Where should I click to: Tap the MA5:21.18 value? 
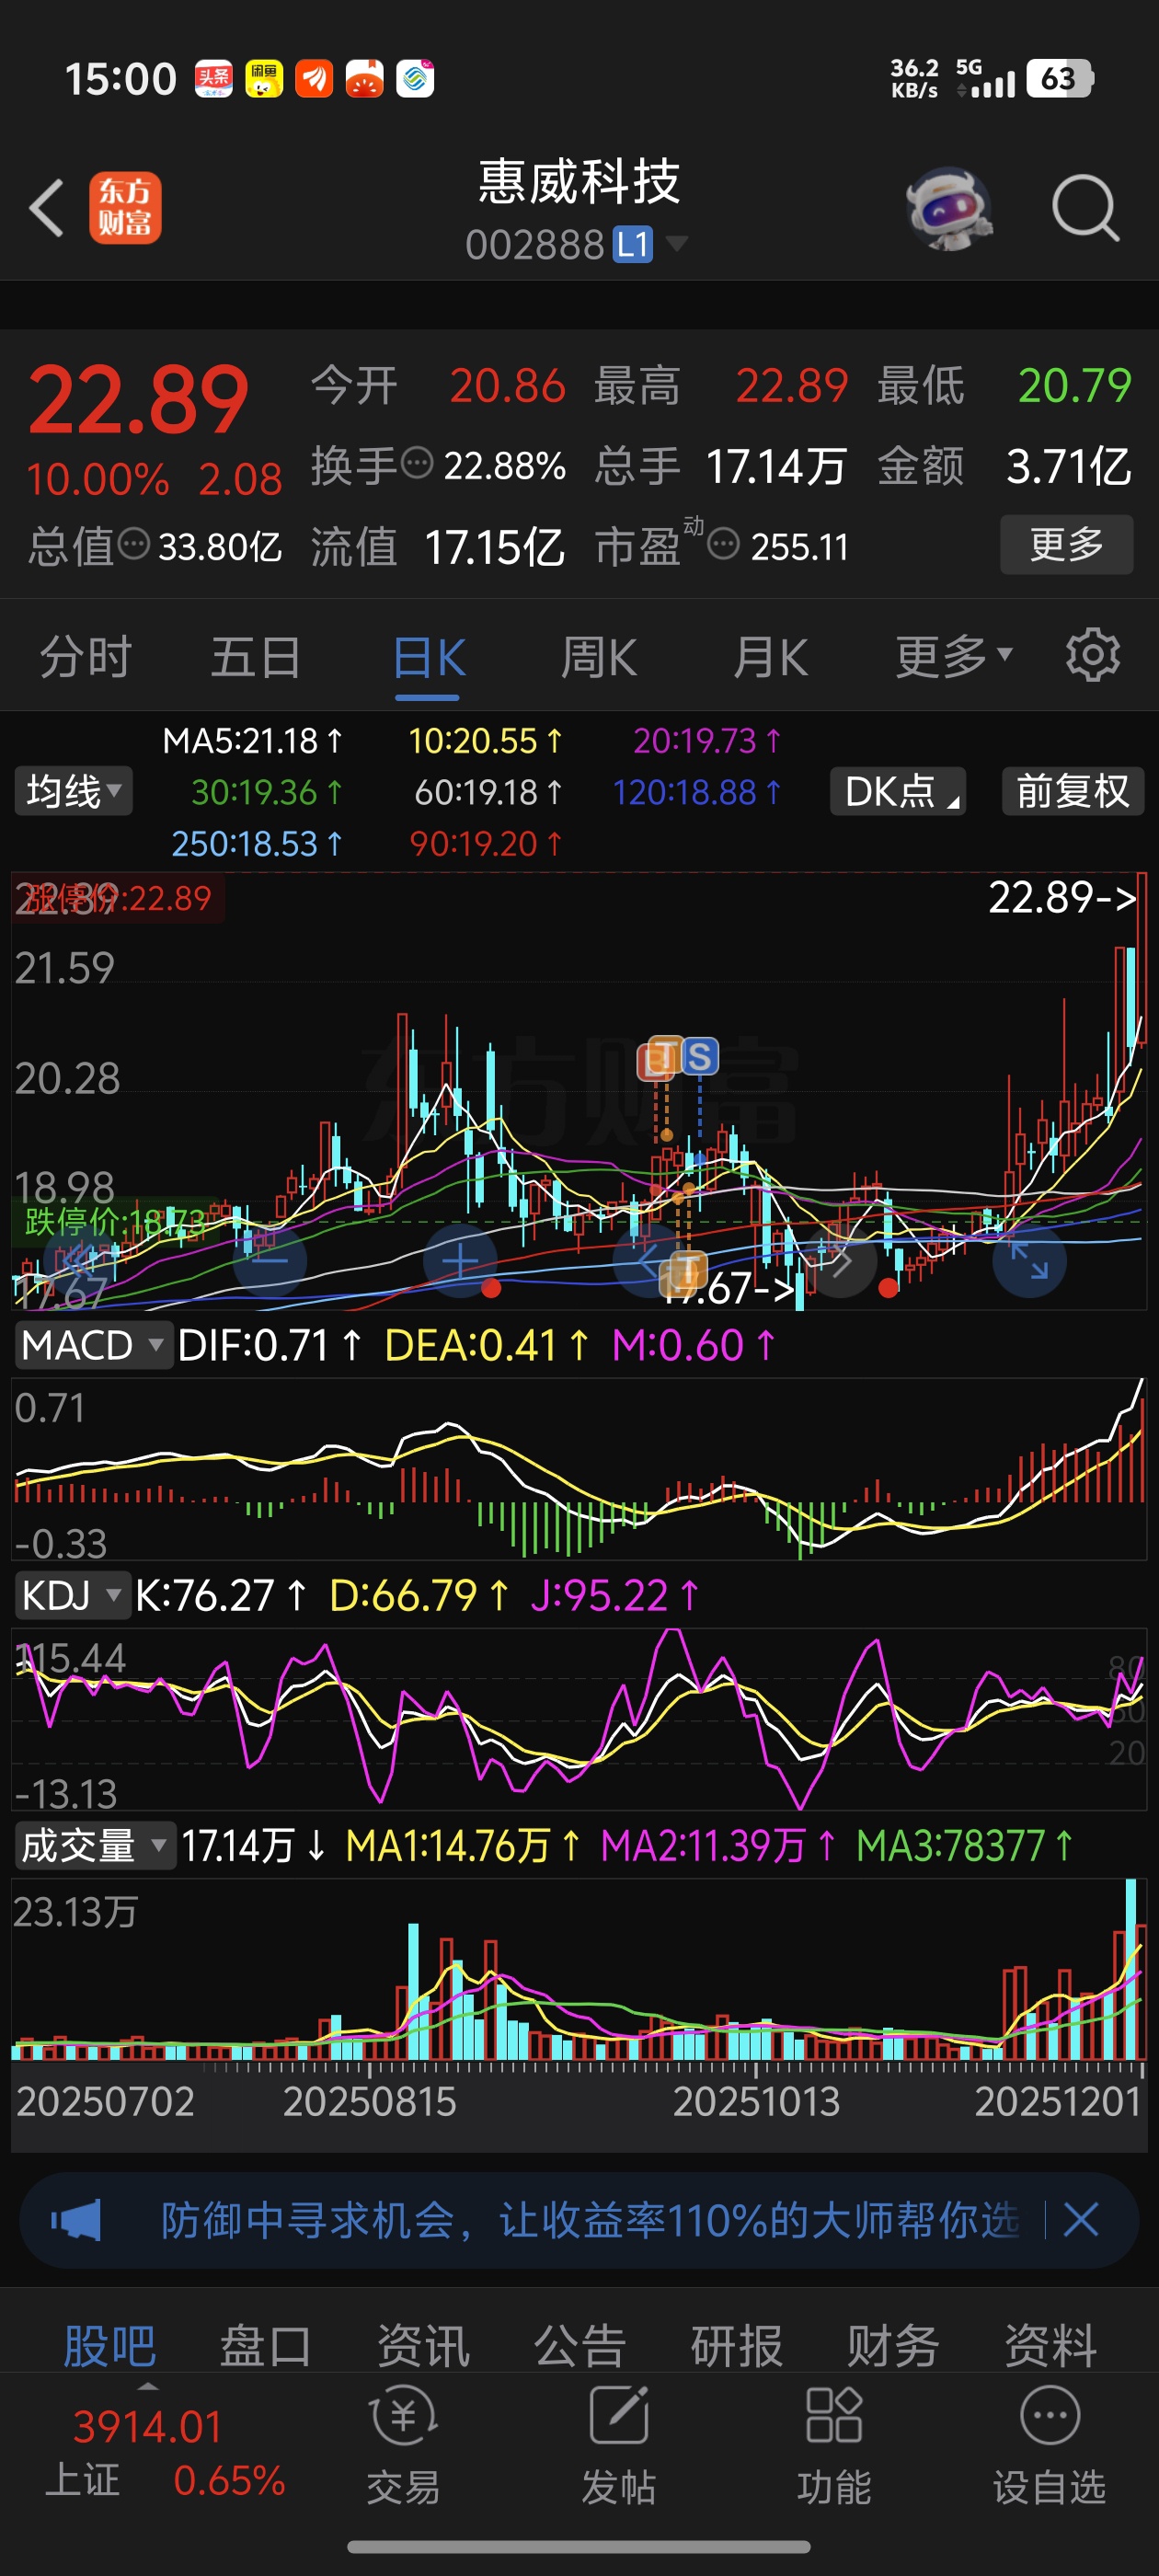point(252,740)
